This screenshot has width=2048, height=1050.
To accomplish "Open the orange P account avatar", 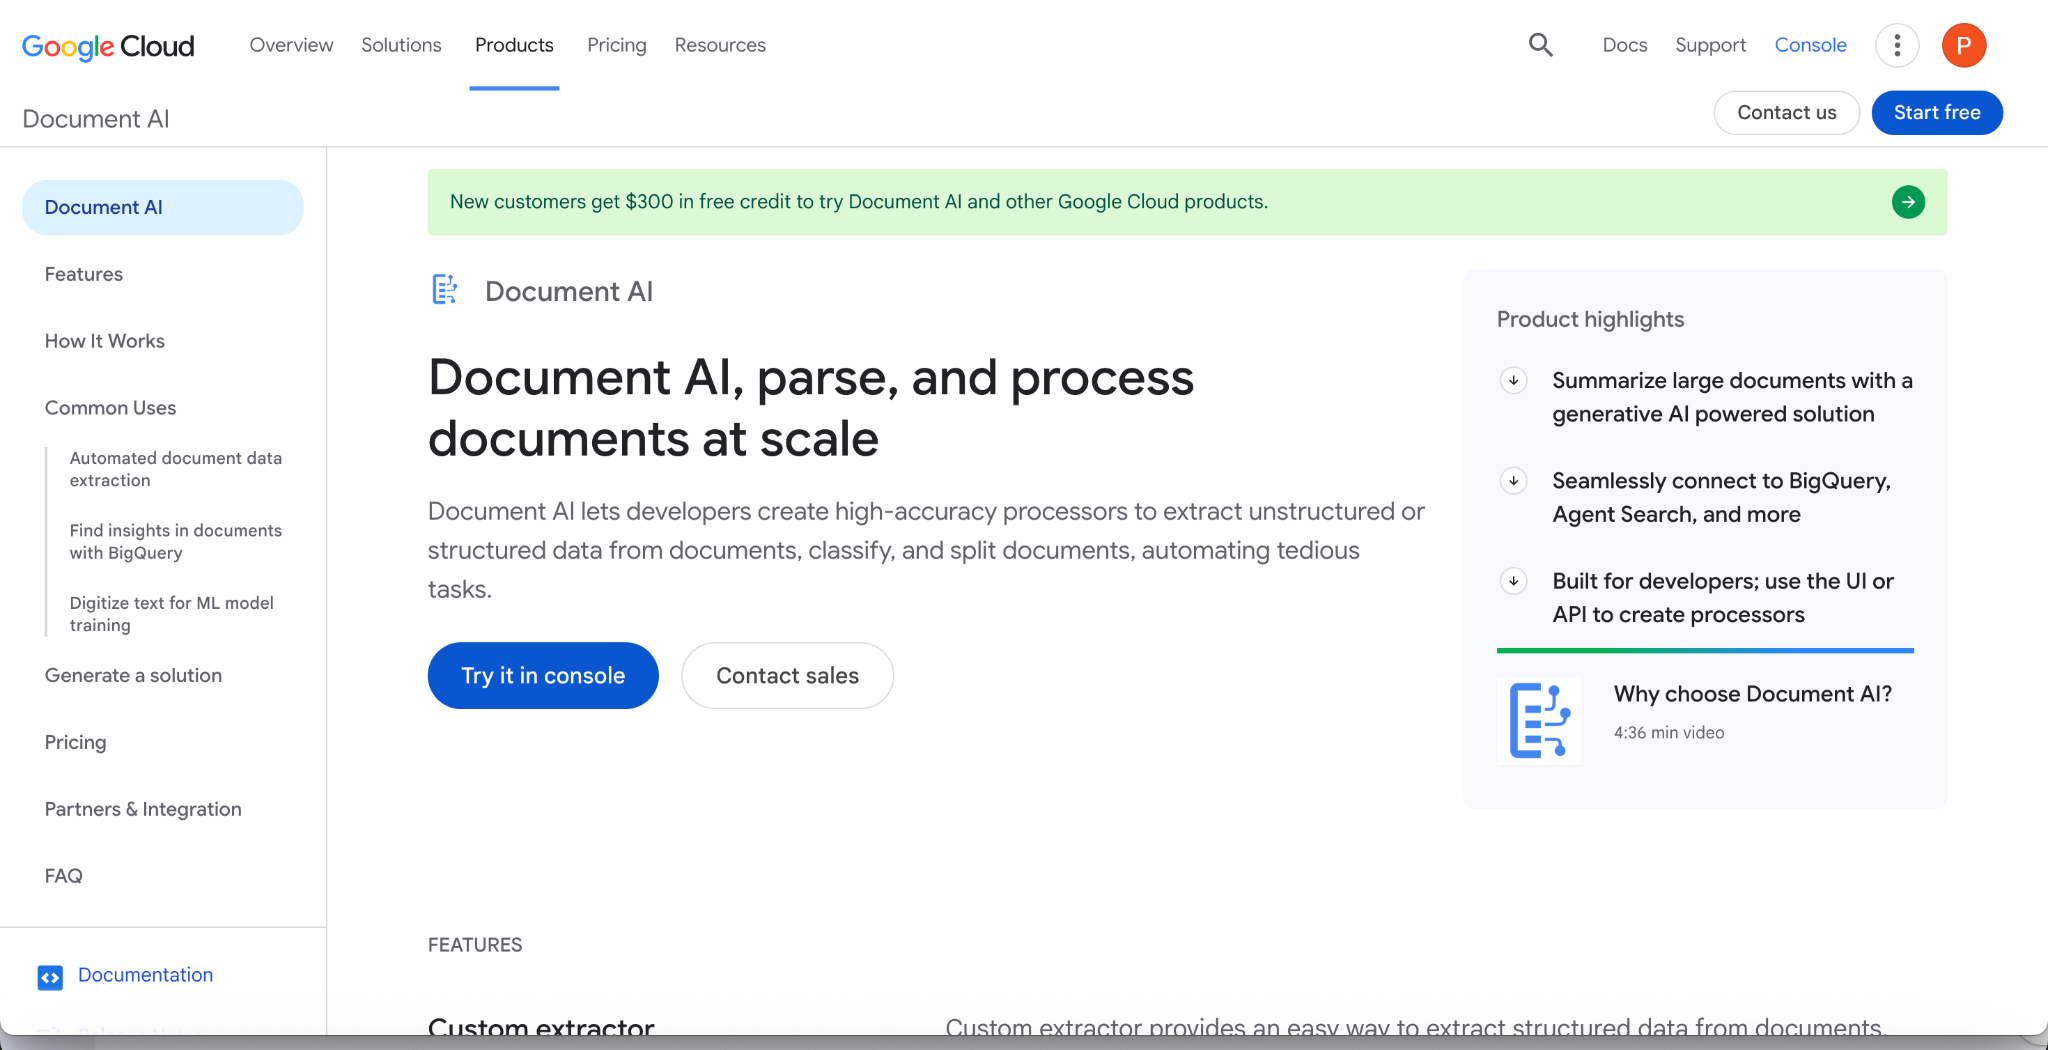I will pyautogui.click(x=1964, y=45).
